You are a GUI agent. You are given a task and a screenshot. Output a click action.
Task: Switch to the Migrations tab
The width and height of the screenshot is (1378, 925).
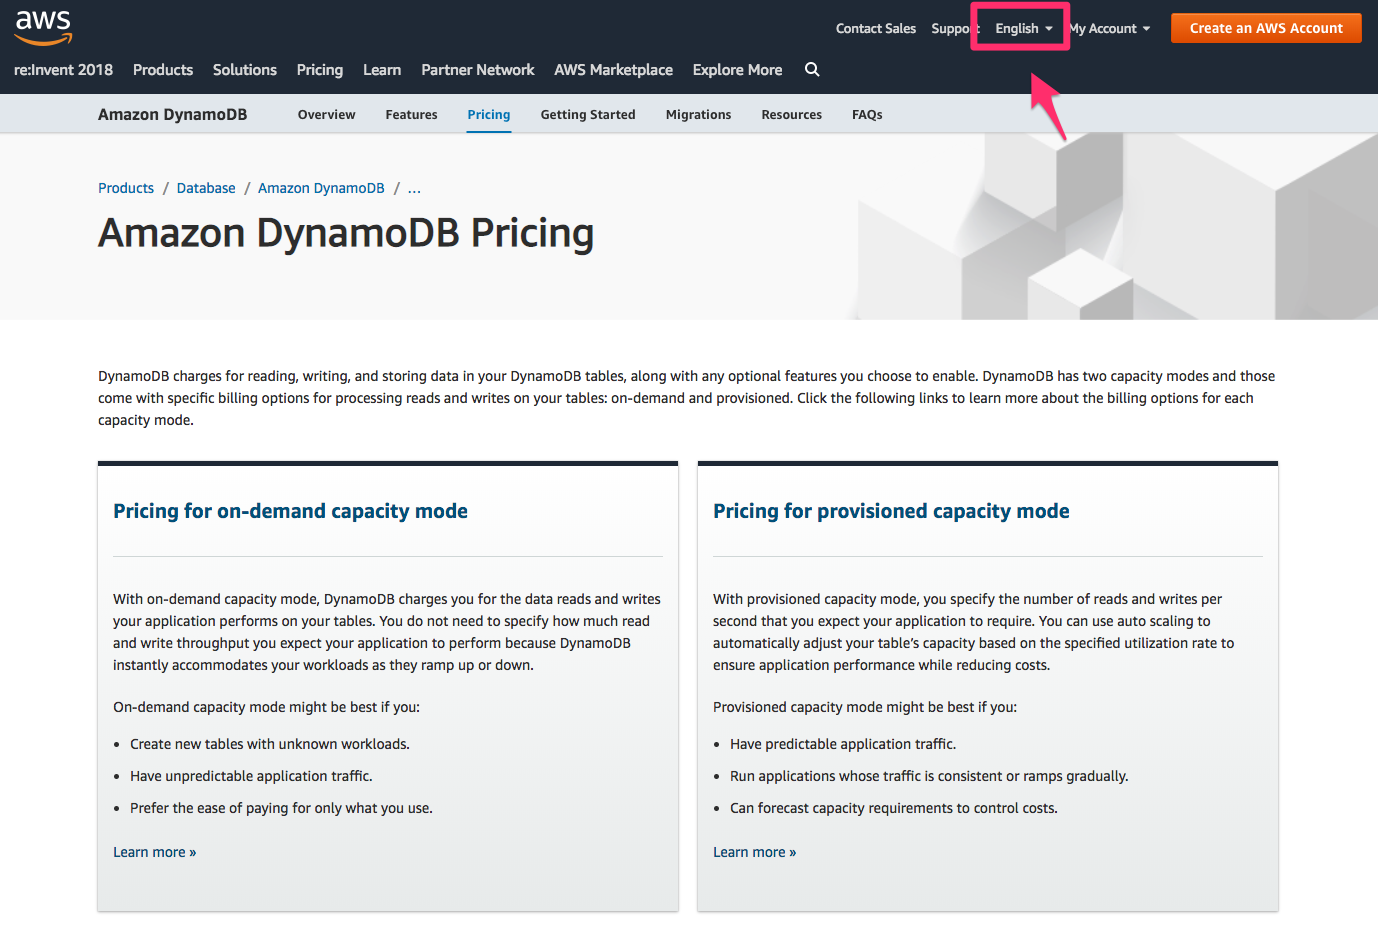coord(698,114)
